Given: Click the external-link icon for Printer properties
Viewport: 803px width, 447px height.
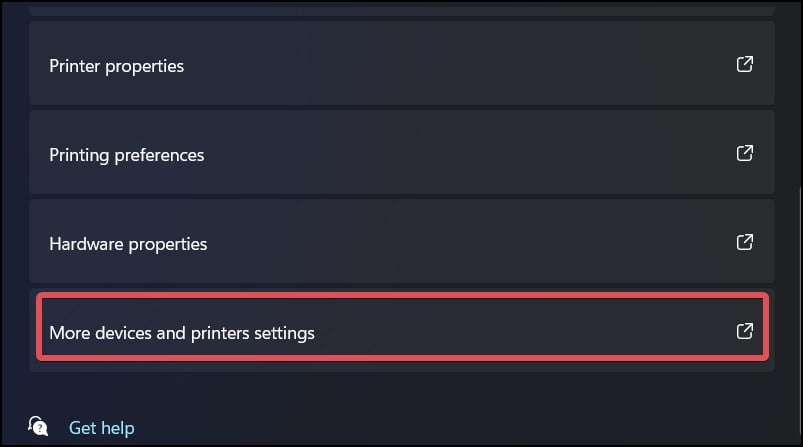Looking at the screenshot, I should click(745, 64).
